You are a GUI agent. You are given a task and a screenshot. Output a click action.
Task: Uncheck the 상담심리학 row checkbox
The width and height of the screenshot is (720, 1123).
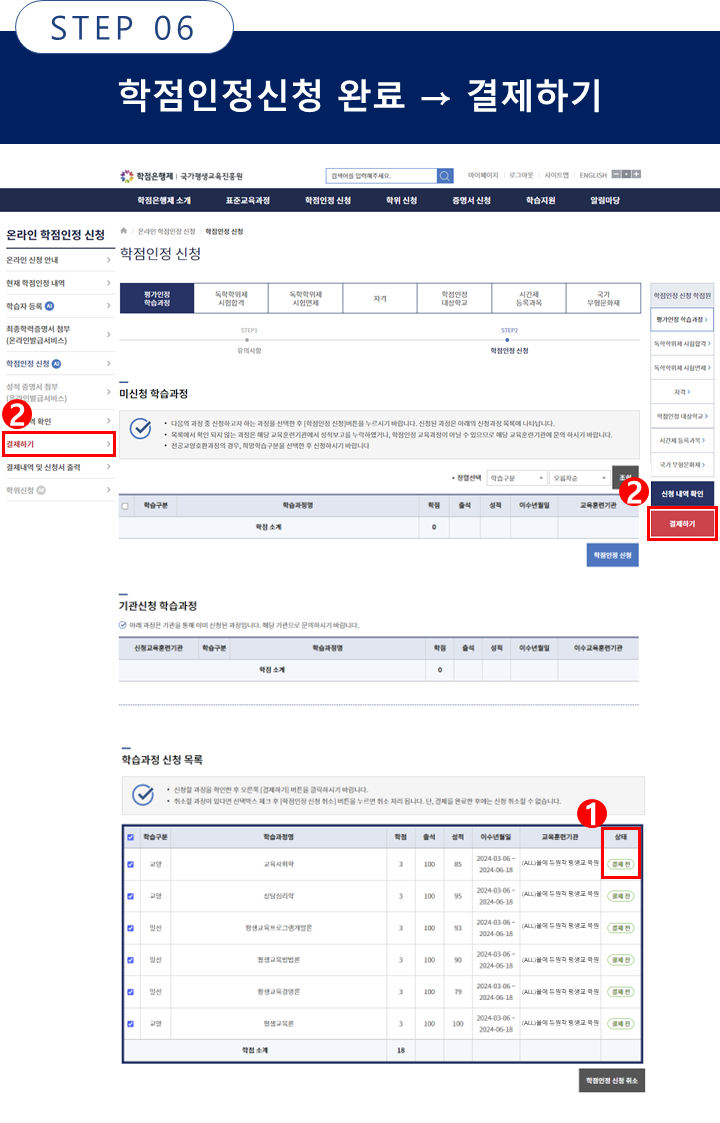coord(130,896)
